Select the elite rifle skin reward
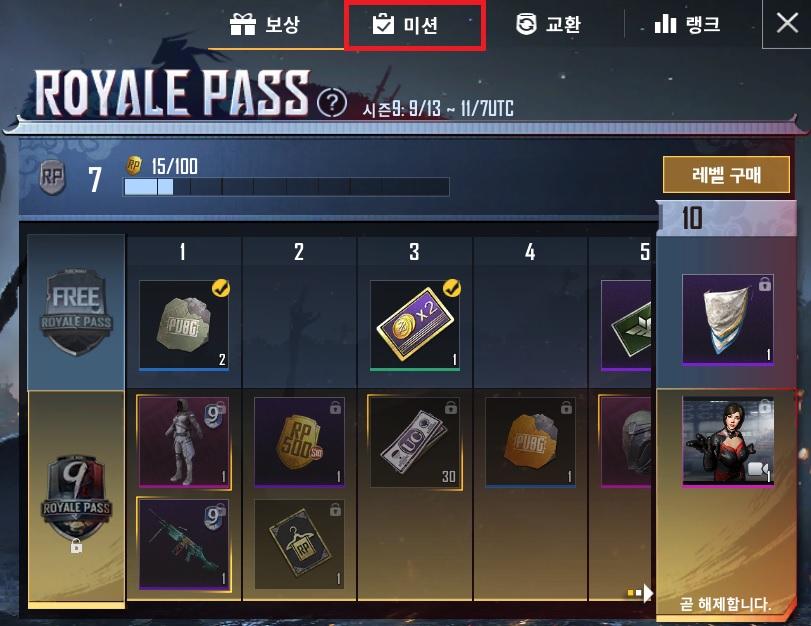Image resolution: width=811 pixels, height=626 pixels. (184, 544)
